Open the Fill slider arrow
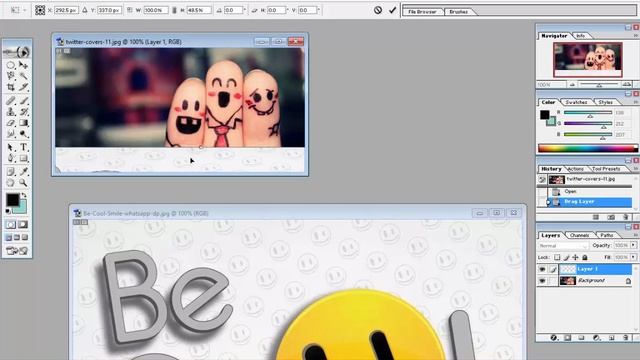Screen dimensions: 640x360 pyautogui.click(x=633, y=257)
